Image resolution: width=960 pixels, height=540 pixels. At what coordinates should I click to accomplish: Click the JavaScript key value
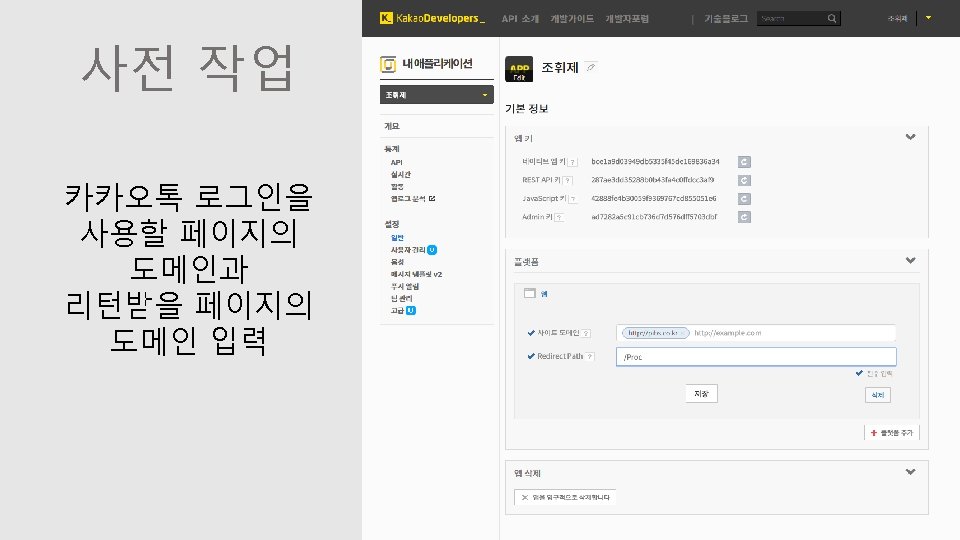[x=654, y=198]
